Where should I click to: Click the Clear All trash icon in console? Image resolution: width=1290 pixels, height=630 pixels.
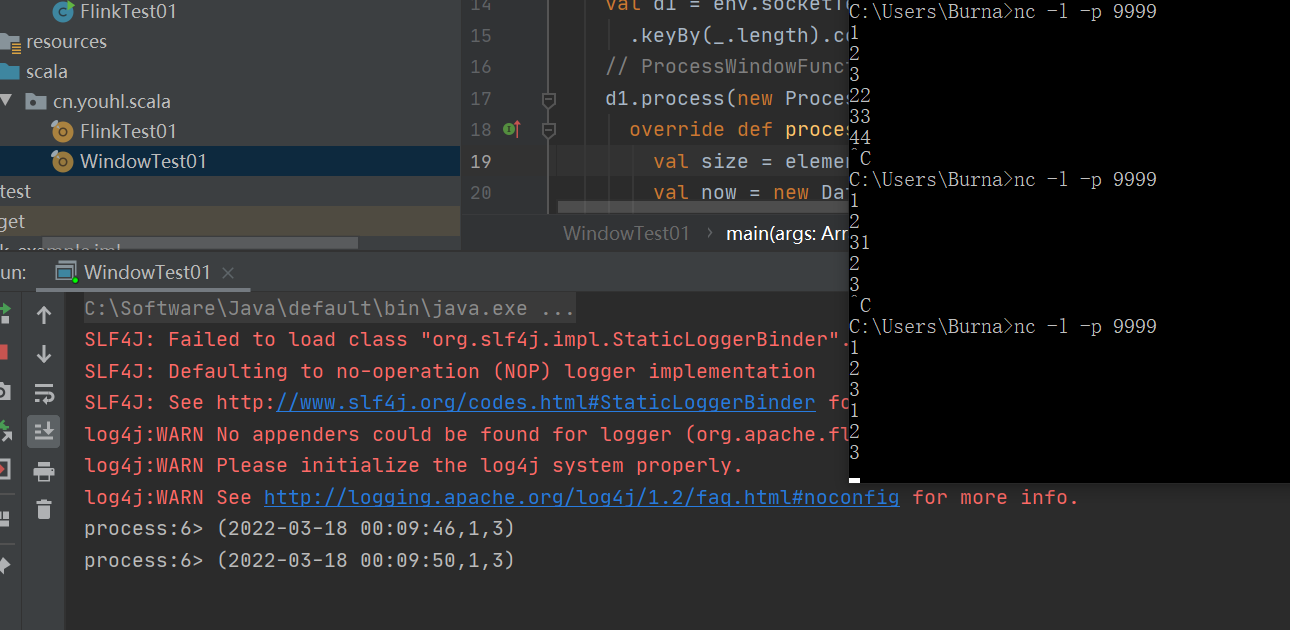tap(44, 509)
